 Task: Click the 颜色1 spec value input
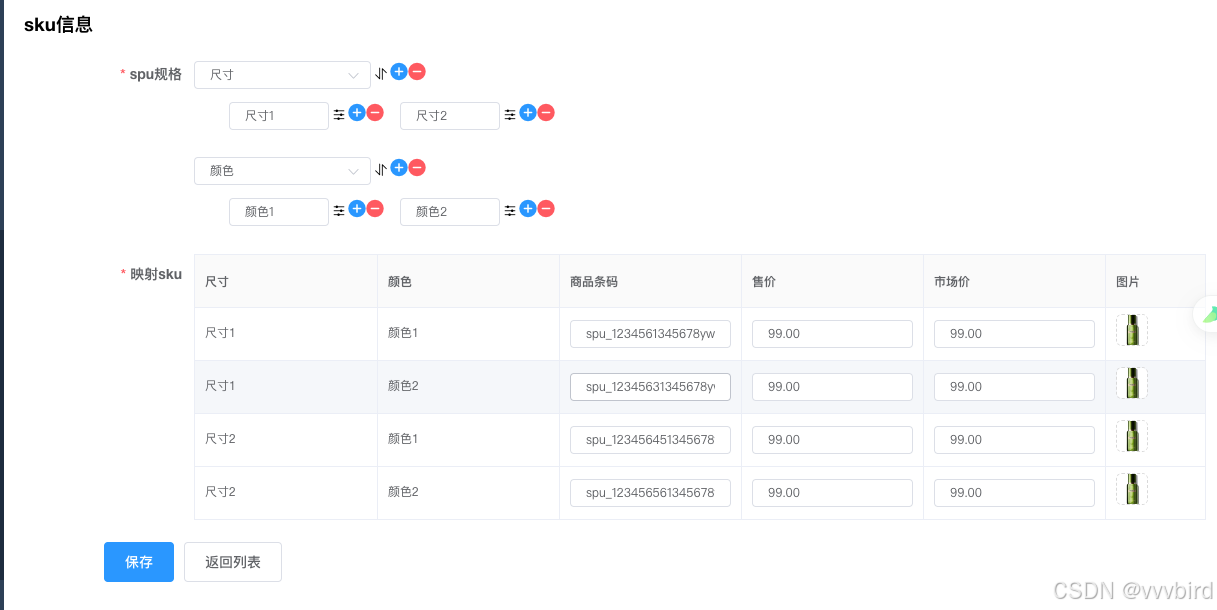click(x=279, y=212)
